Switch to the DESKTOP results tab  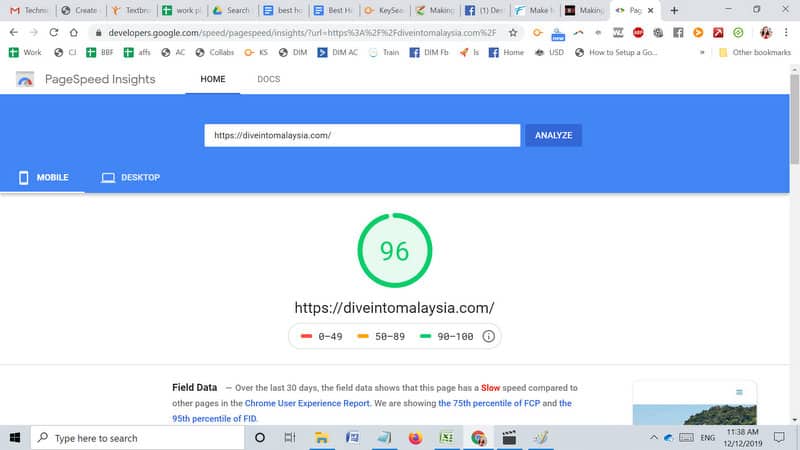point(130,177)
